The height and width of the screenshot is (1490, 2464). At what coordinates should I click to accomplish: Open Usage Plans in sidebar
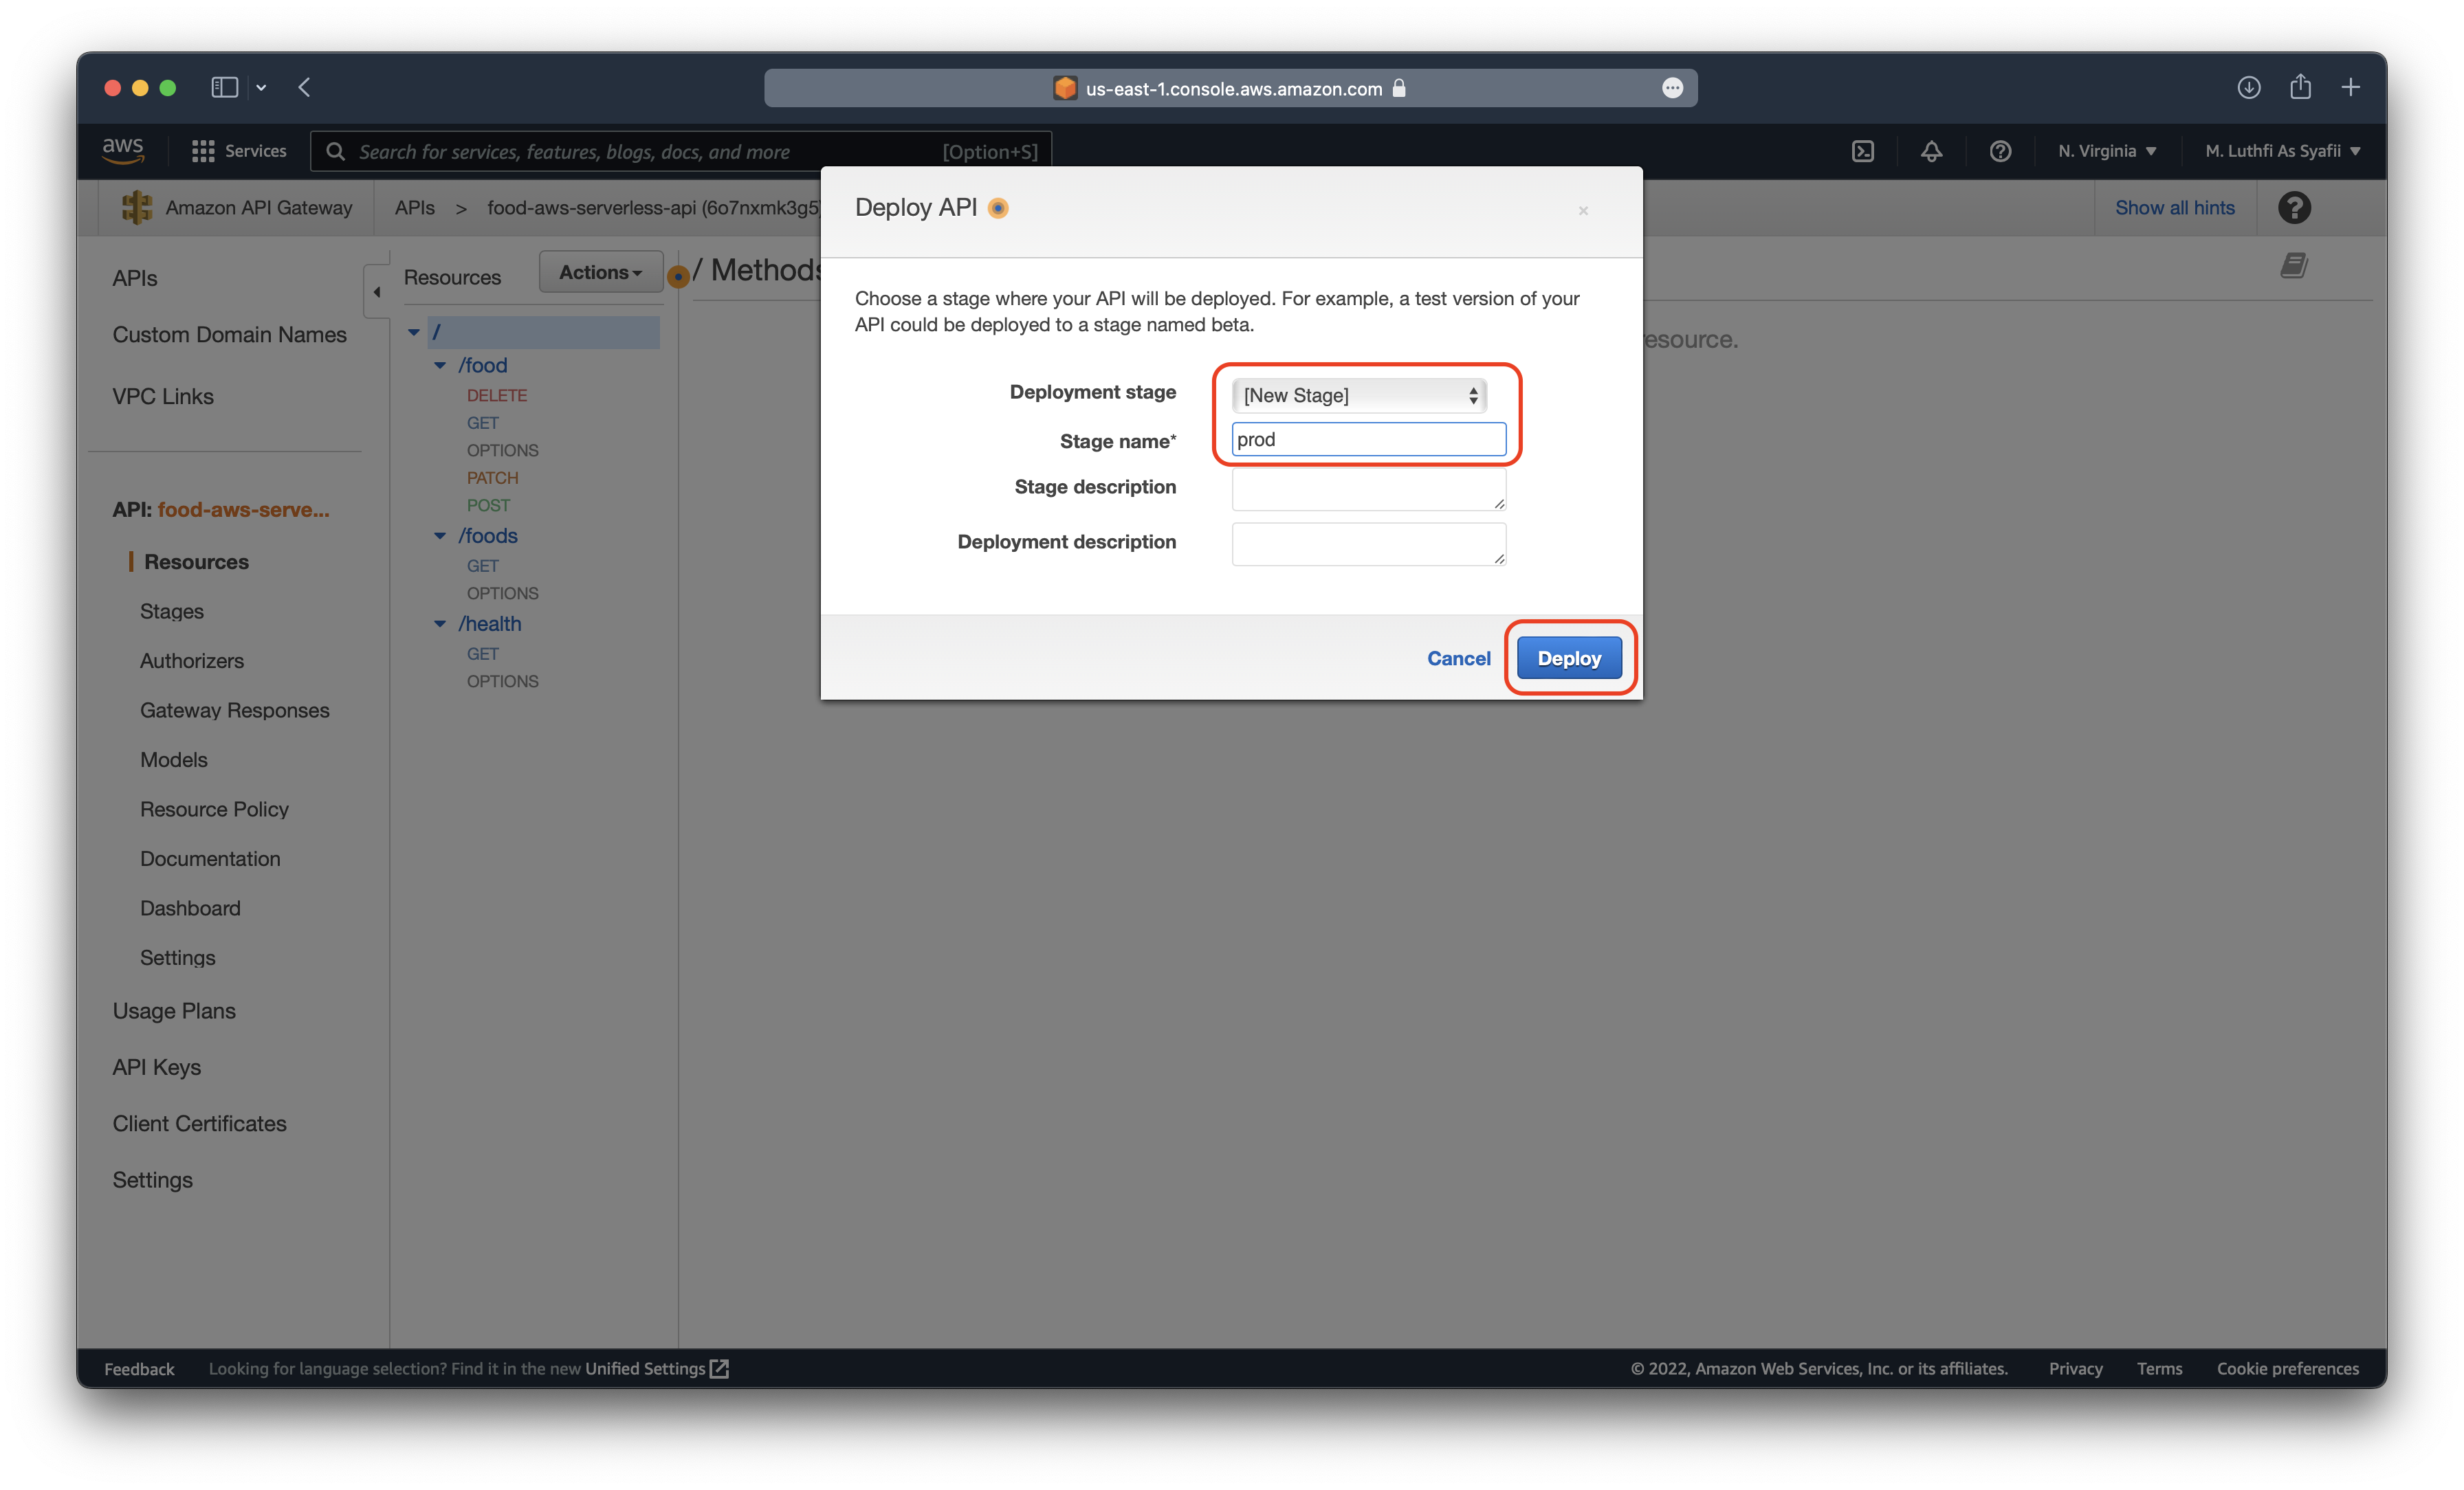174,1010
